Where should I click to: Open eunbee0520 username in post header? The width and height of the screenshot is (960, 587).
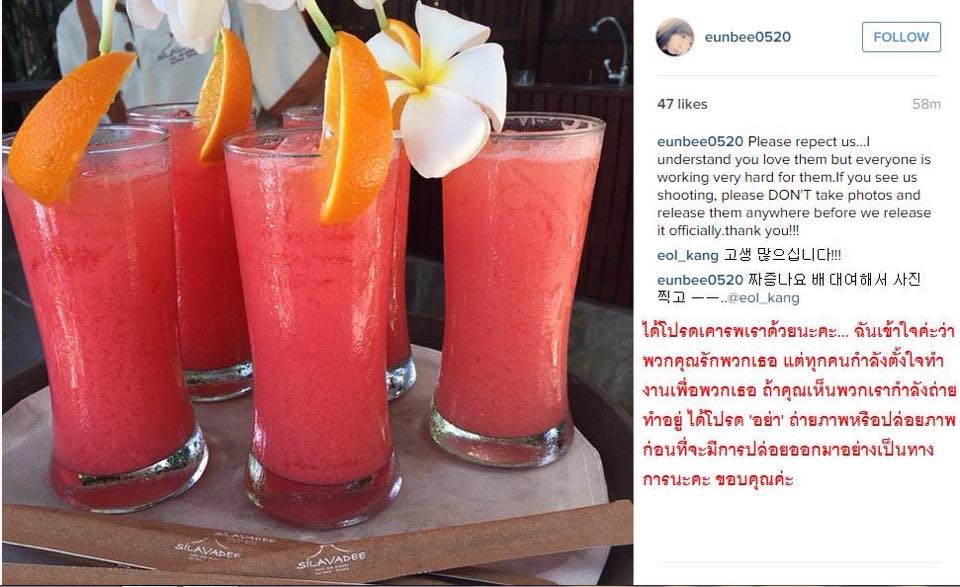(x=748, y=37)
